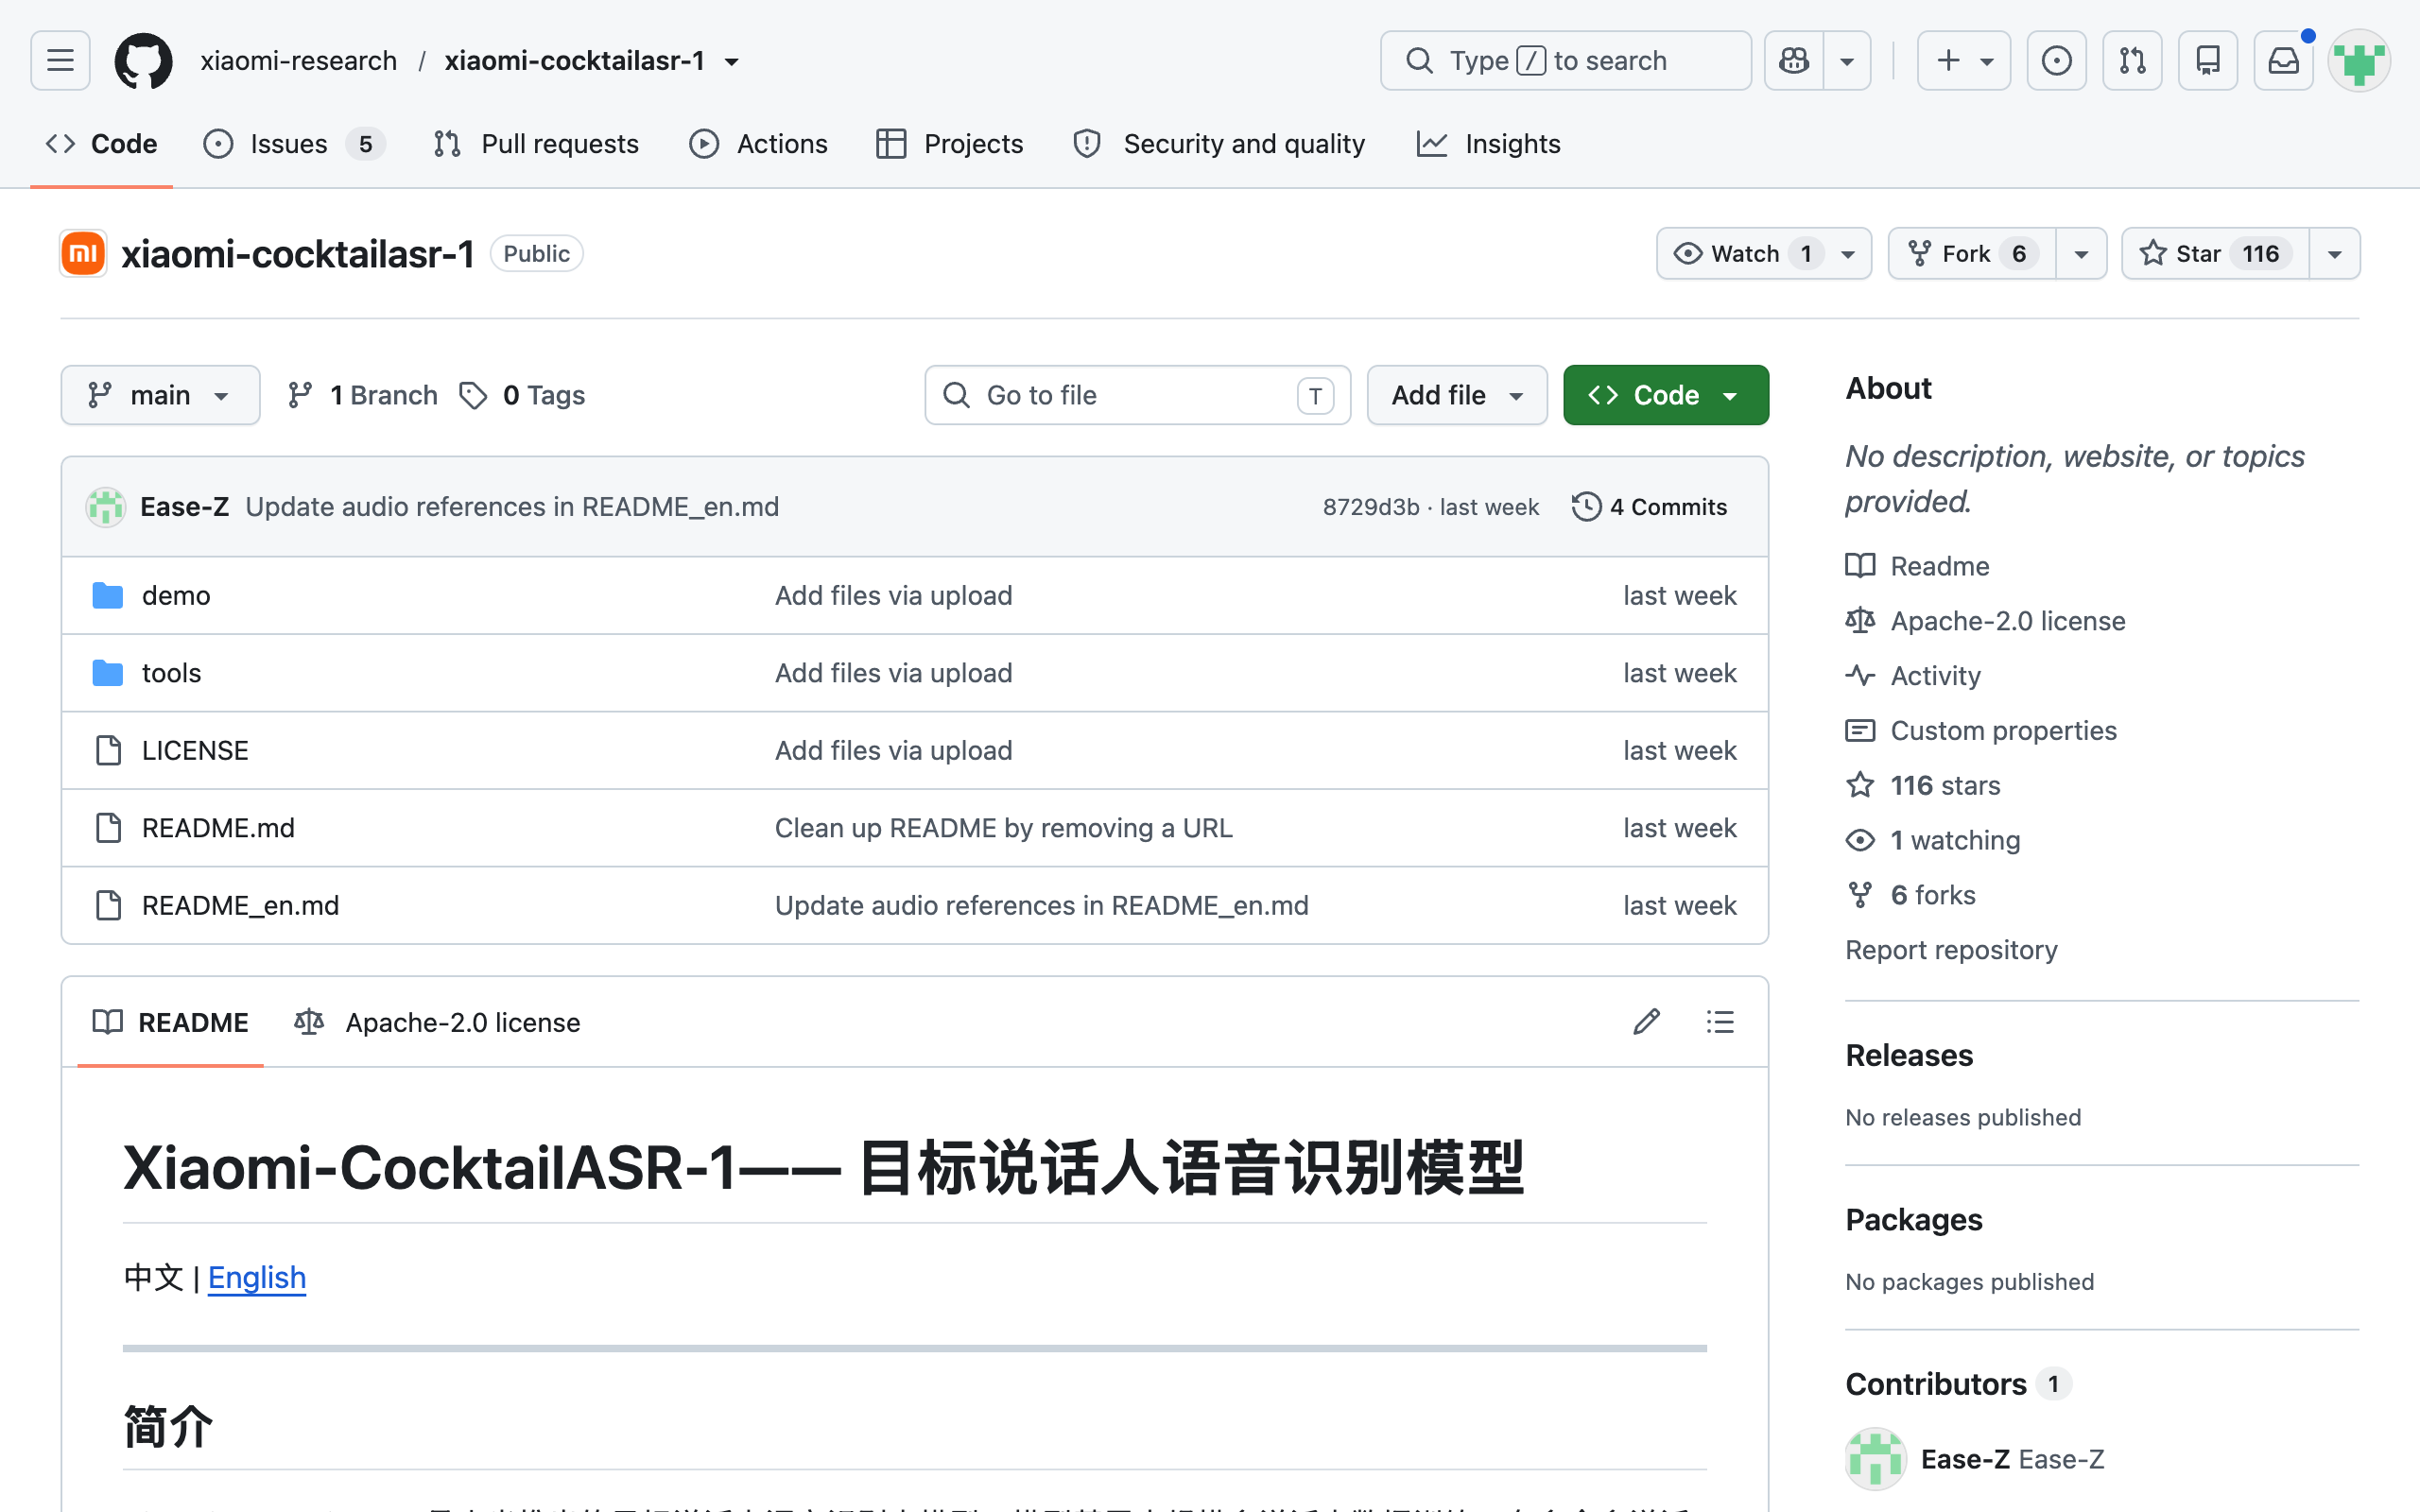Open the demo folder
Viewport: 2420px width, 1512px height.
point(176,595)
